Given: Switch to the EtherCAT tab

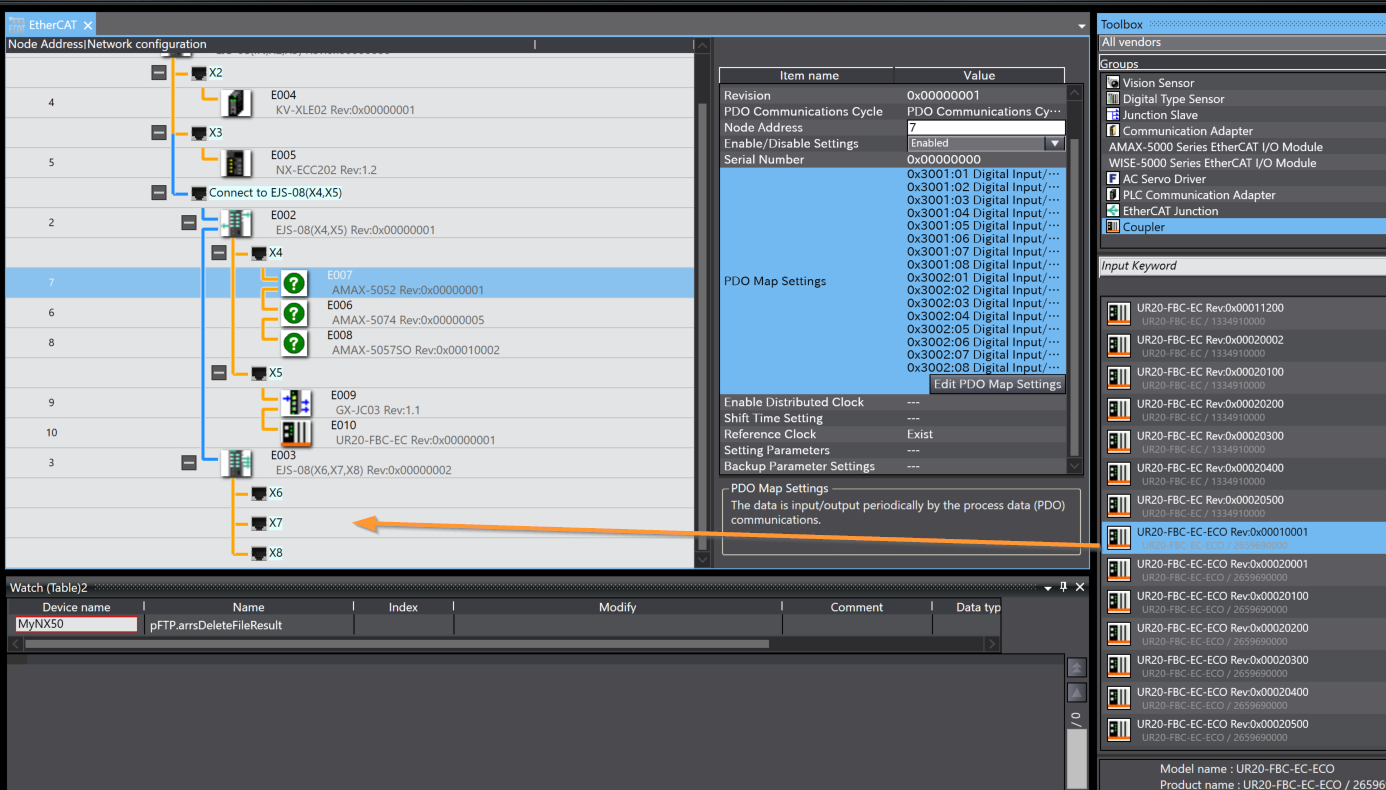Looking at the screenshot, I should click(x=51, y=25).
